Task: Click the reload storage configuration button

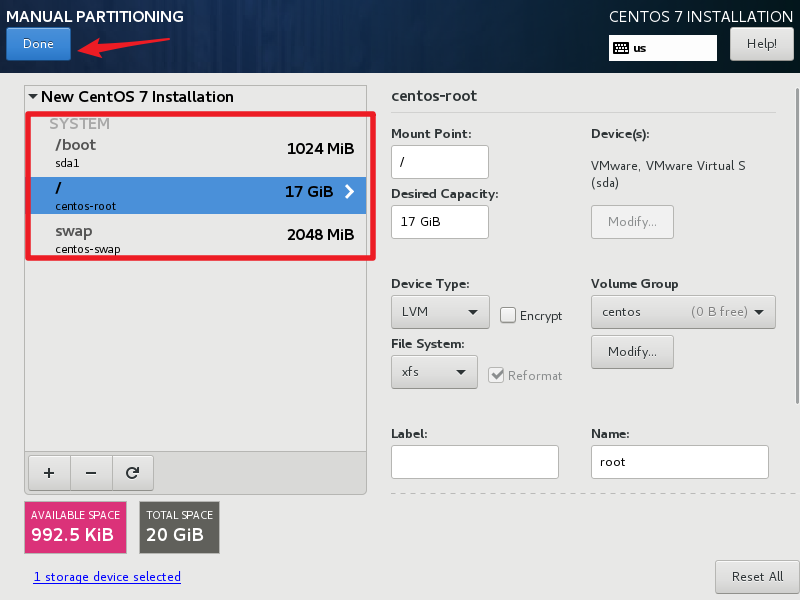Action: 133,473
